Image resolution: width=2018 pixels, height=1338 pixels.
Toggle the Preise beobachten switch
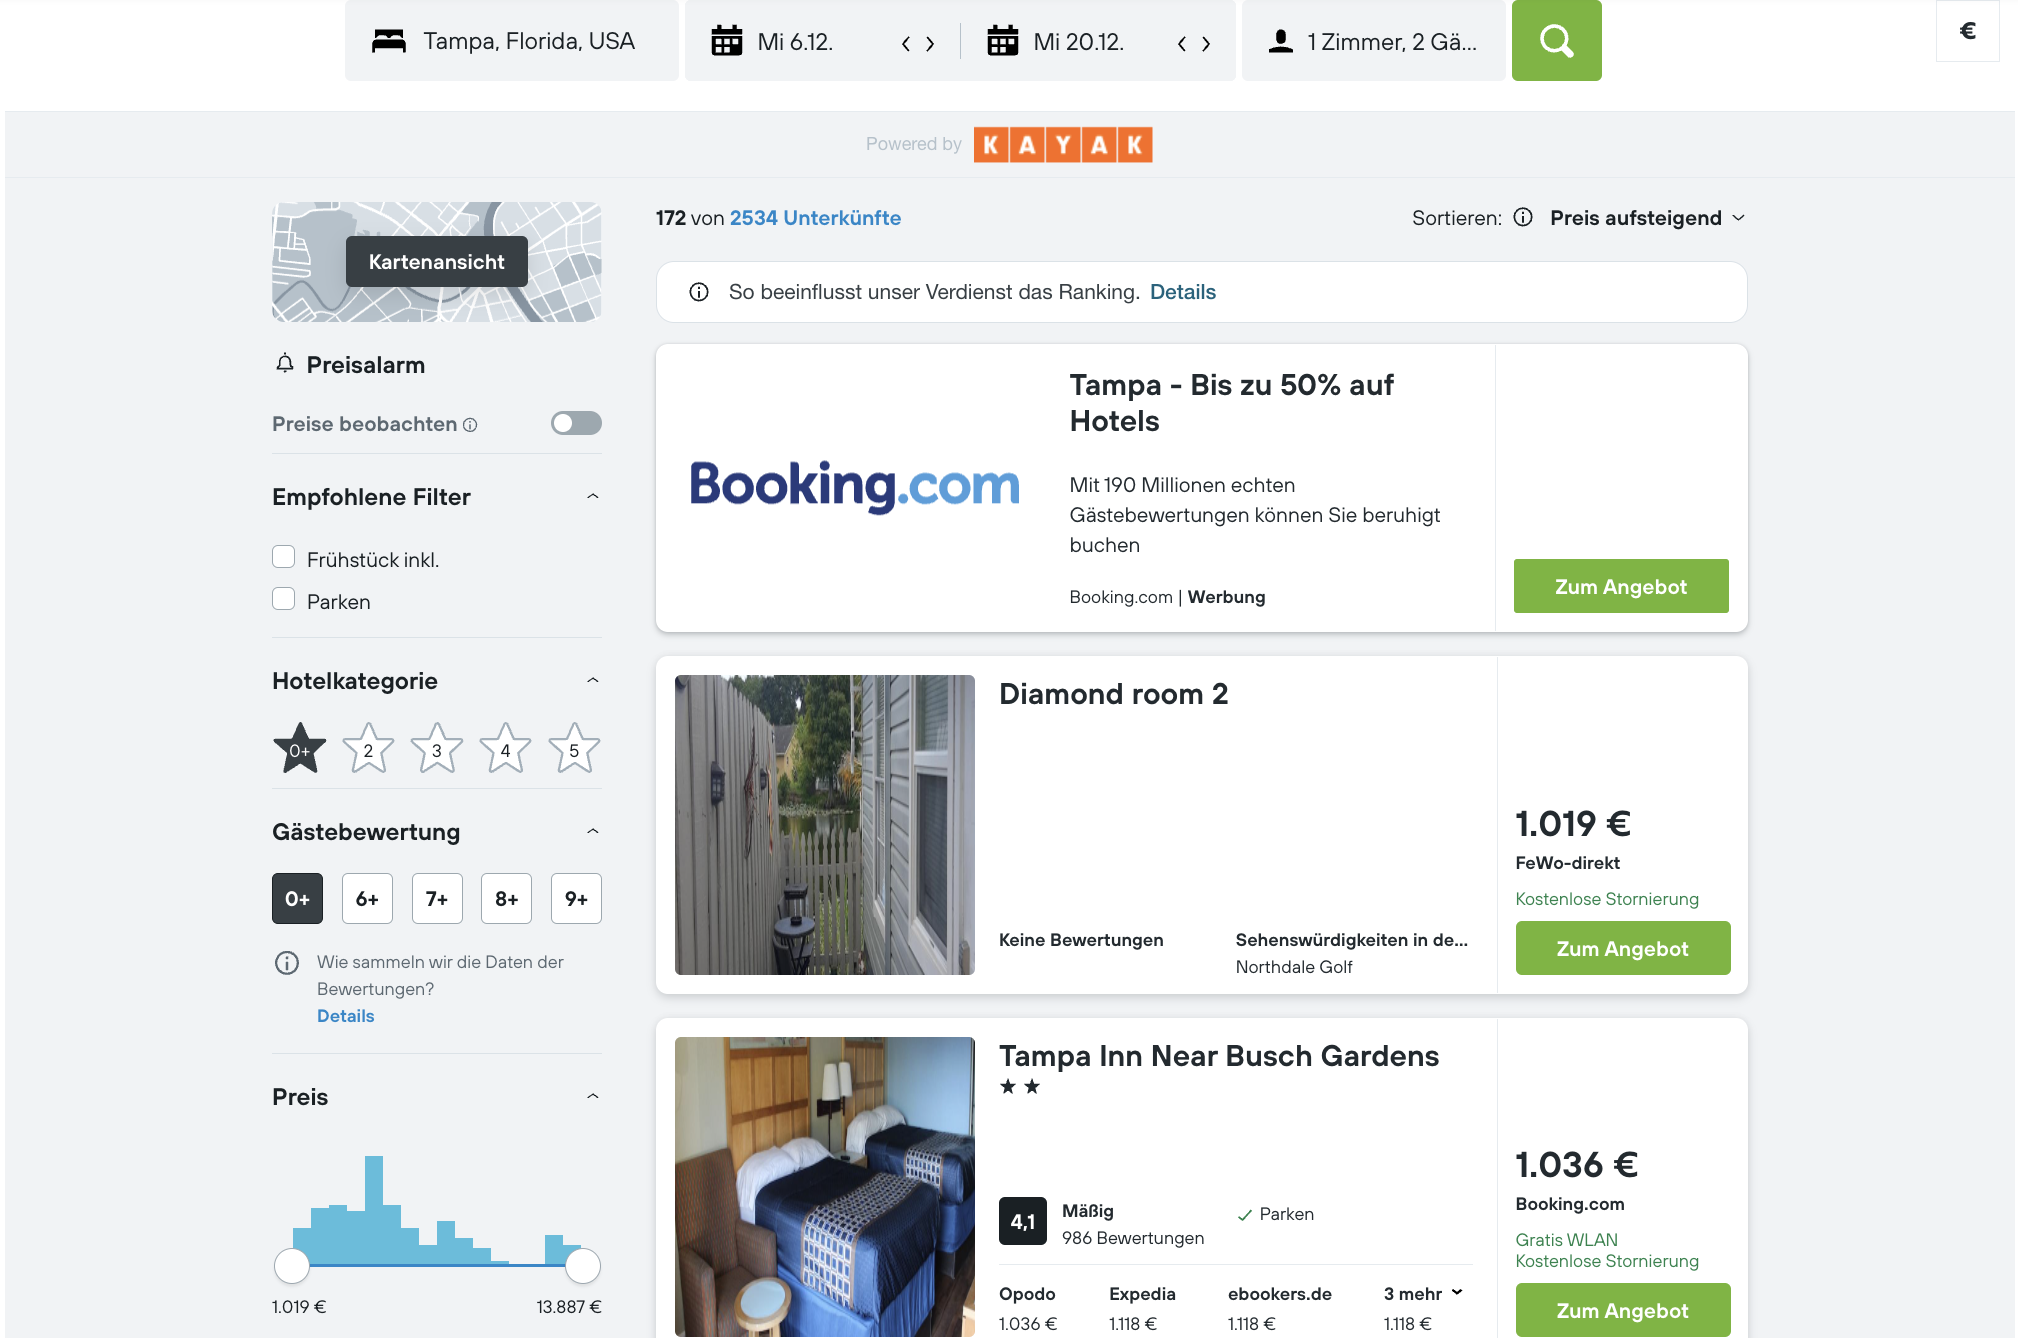(576, 423)
